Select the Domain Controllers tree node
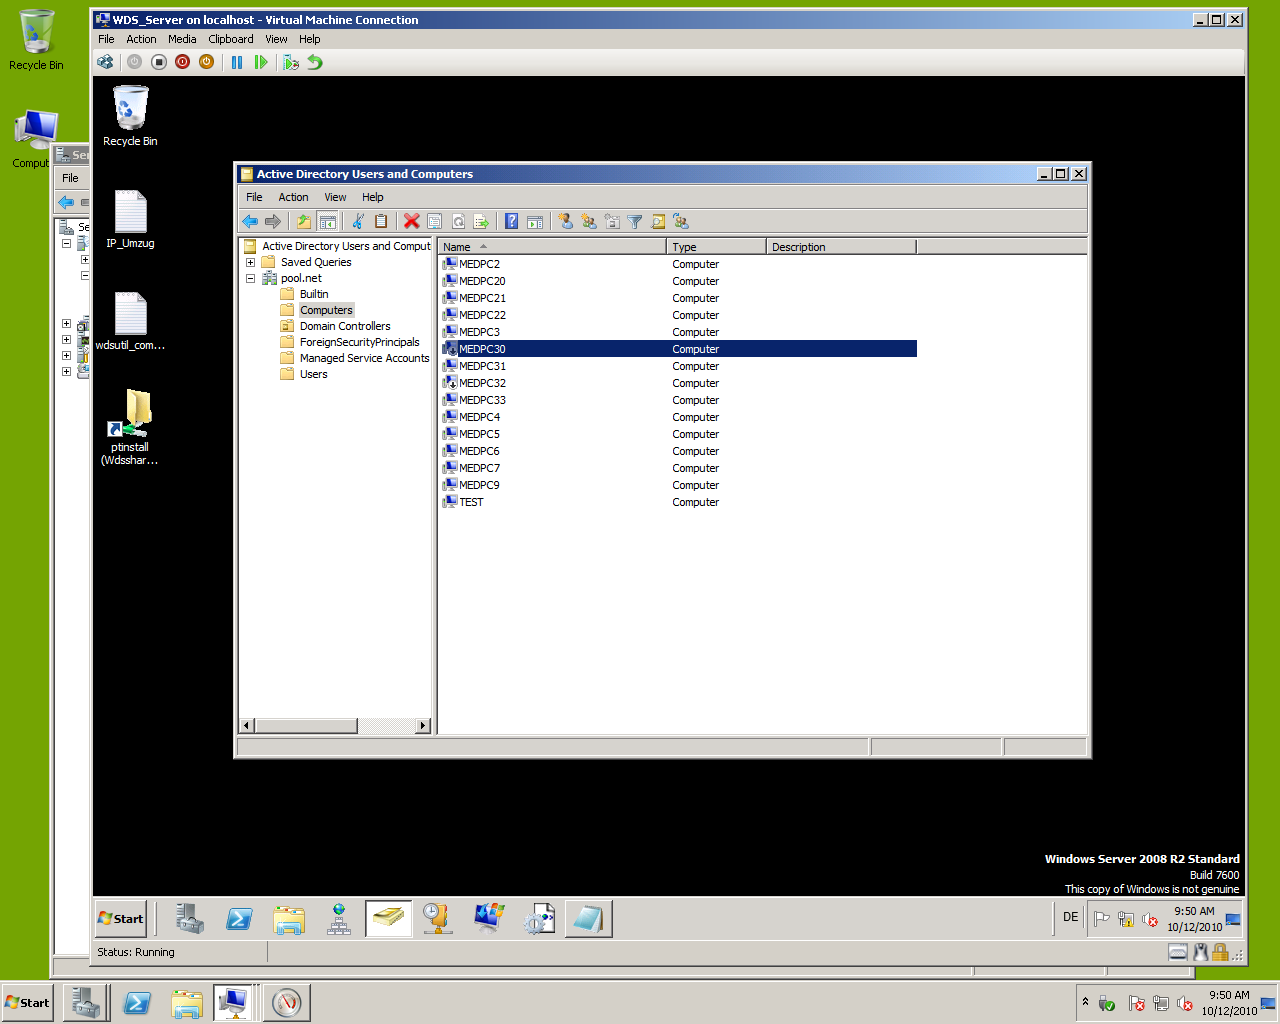This screenshot has width=1280, height=1024. pyautogui.click(x=345, y=326)
